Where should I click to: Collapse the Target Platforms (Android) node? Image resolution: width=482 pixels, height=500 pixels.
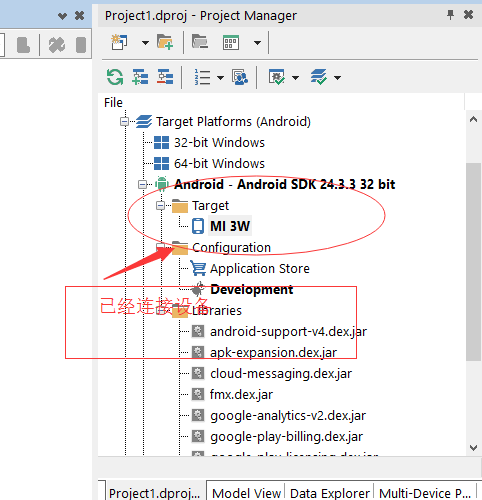[124, 122]
